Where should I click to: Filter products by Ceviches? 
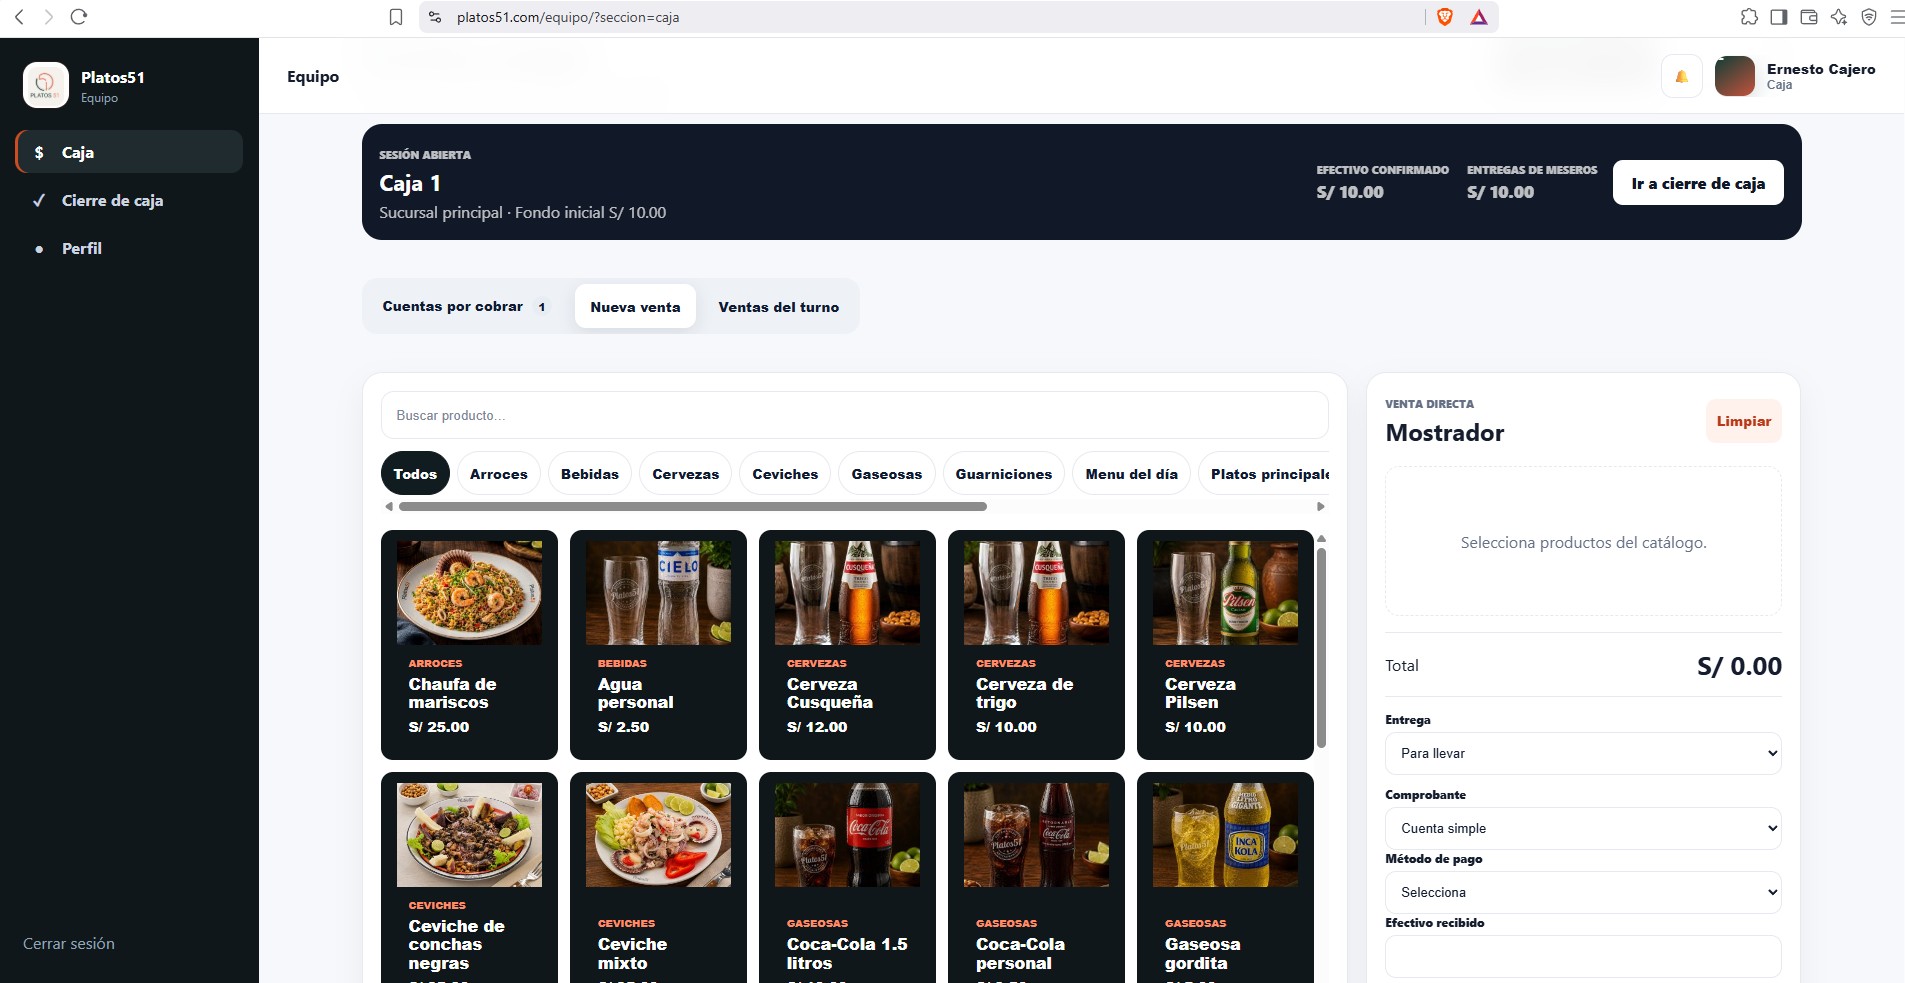pyautogui.click(x=785, y=474)
